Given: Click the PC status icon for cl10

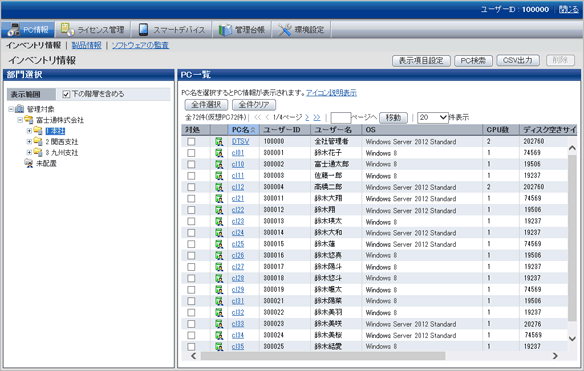Looking at the screenshot, I should click(219, 164).
